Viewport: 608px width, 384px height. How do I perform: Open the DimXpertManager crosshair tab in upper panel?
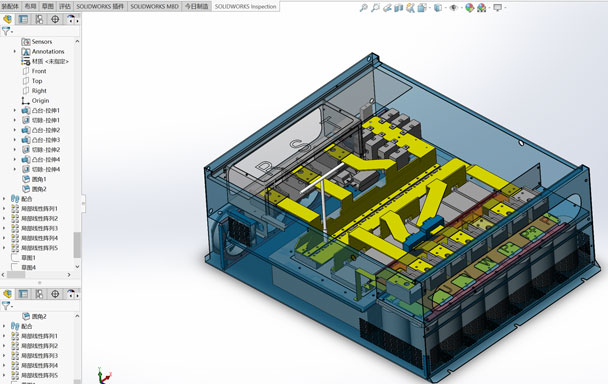55,19
